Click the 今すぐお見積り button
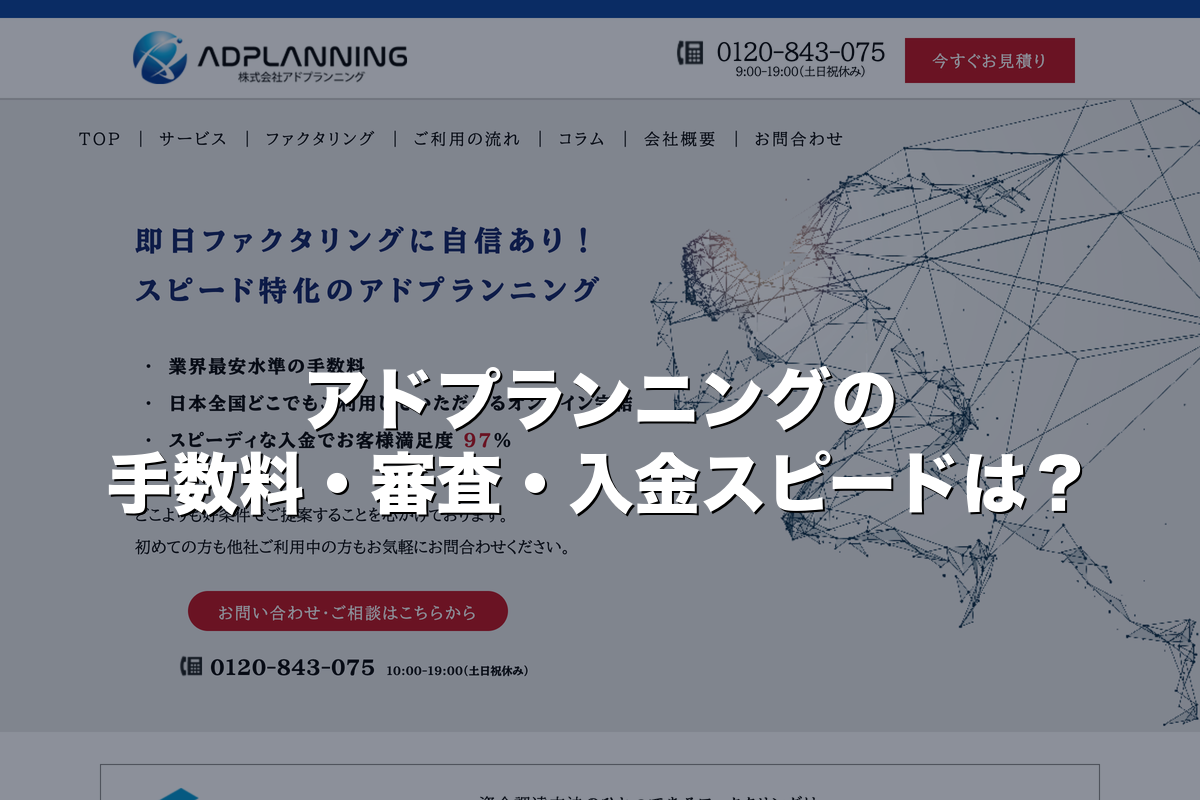The height and width of the screenshot is (800, 1200). [990, 60]
